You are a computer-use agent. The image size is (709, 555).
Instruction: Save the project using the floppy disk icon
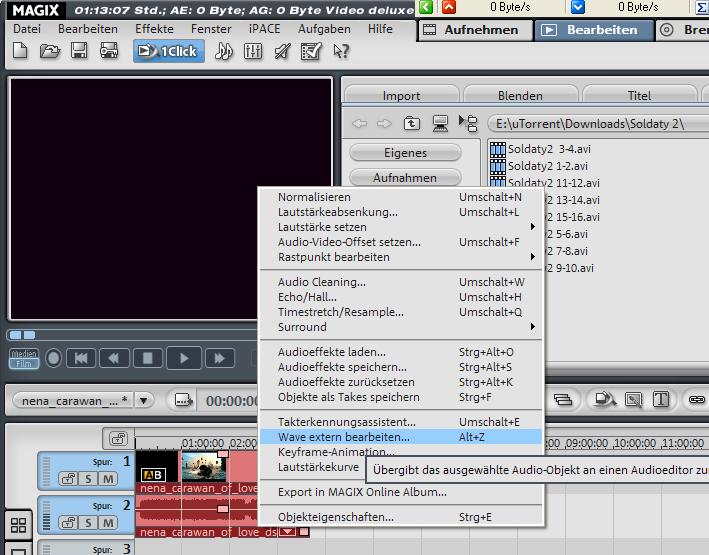click(80, 50)
